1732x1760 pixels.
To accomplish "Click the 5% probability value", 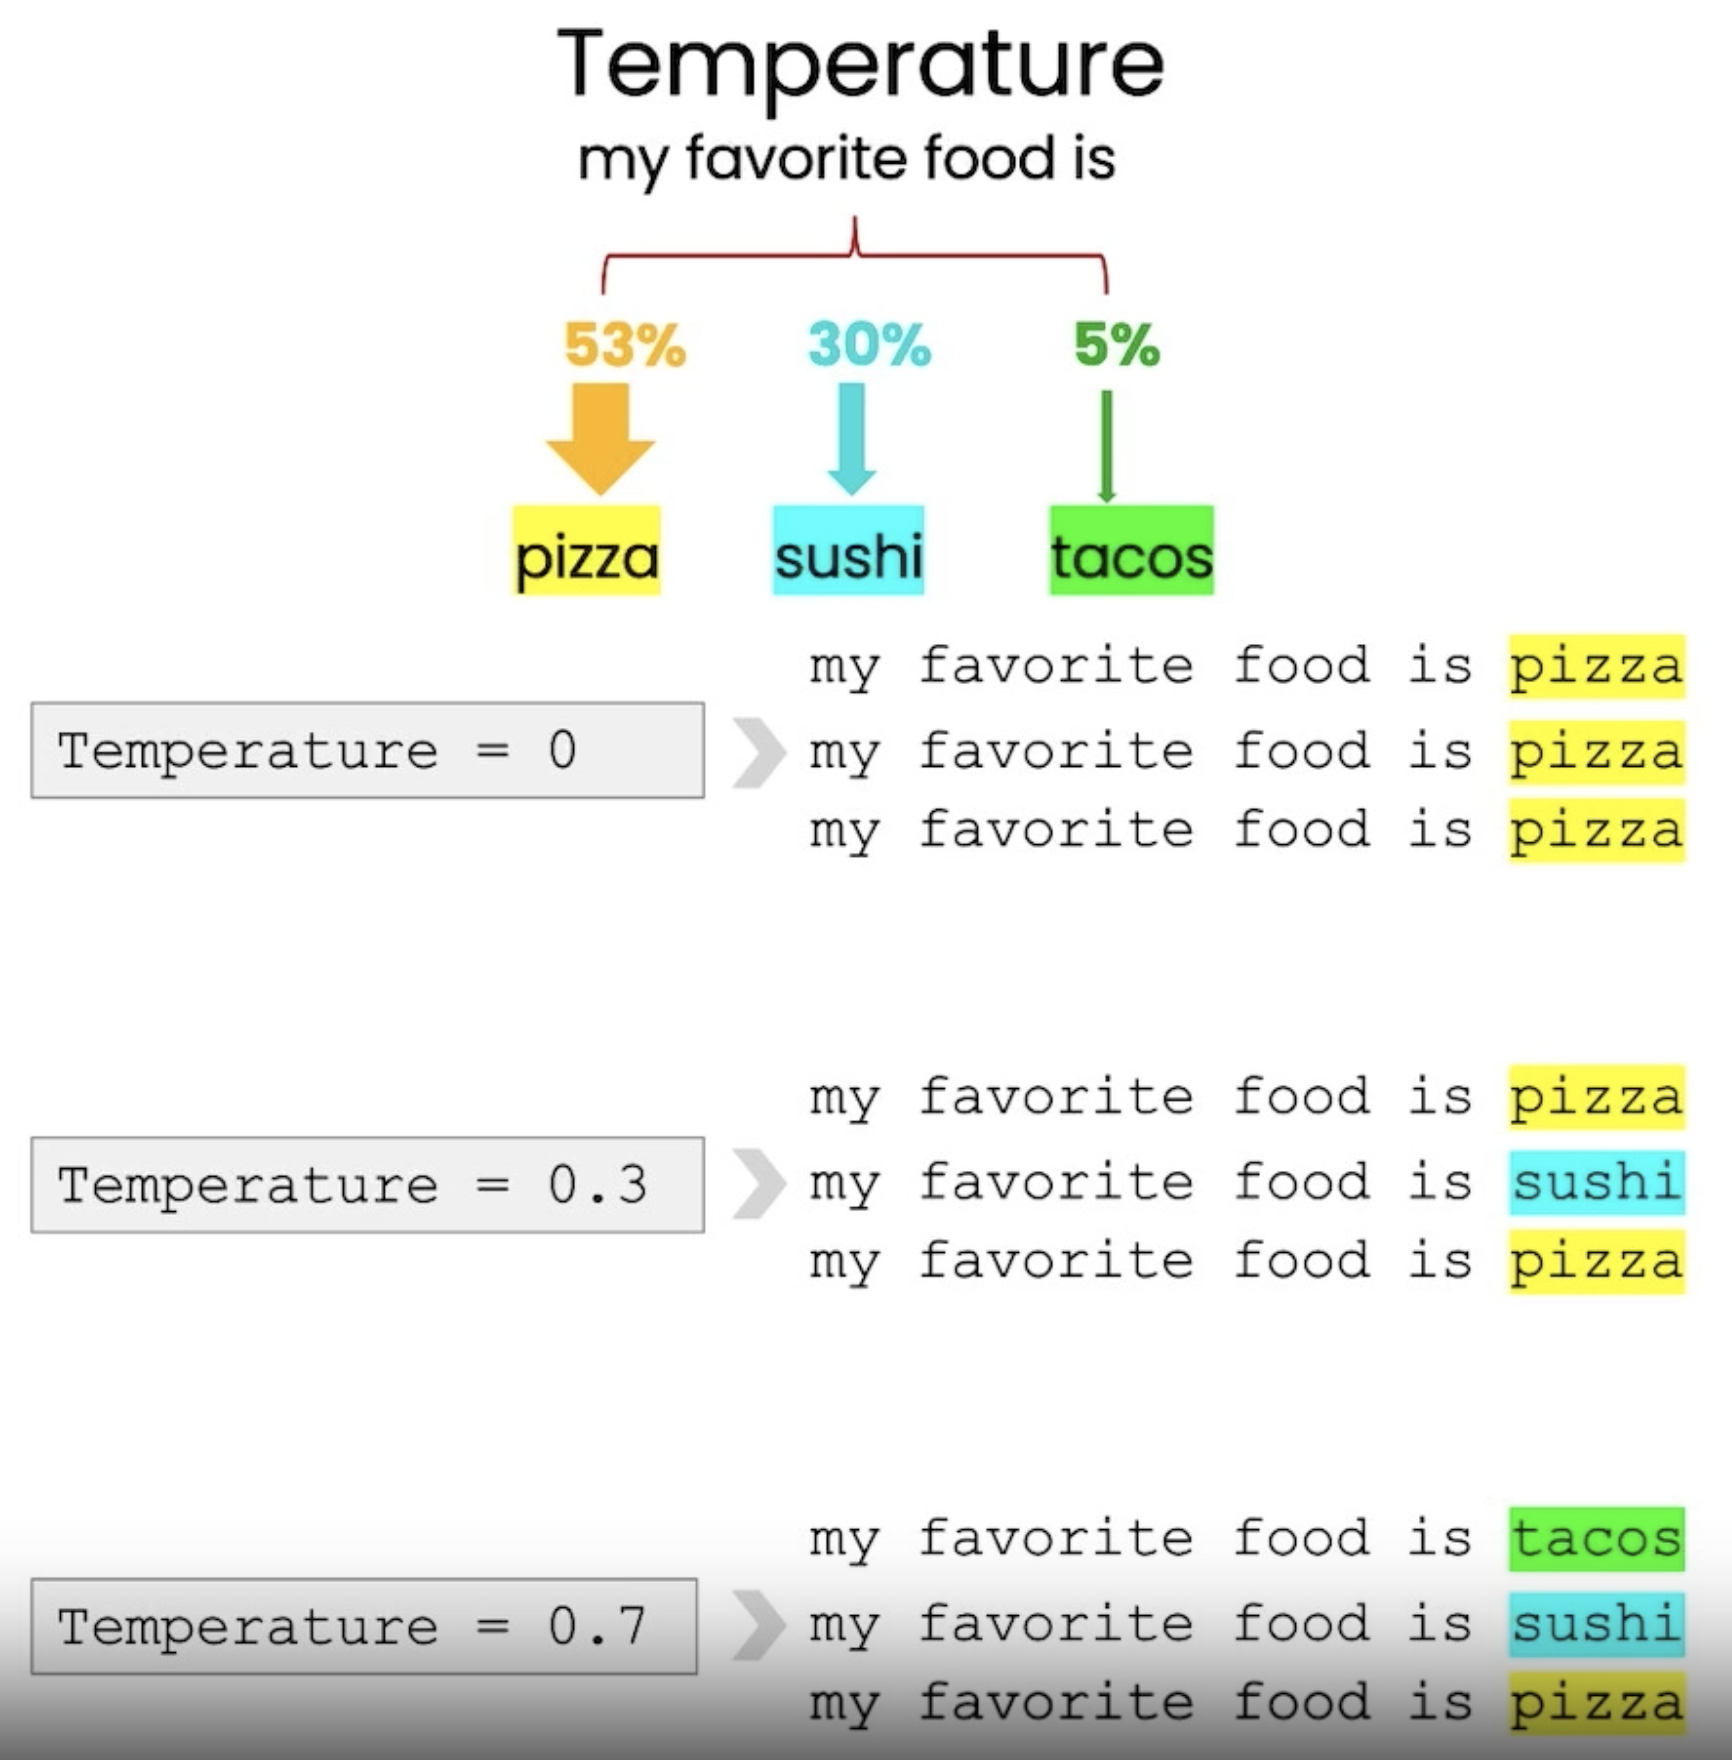I will [1116, 345].
